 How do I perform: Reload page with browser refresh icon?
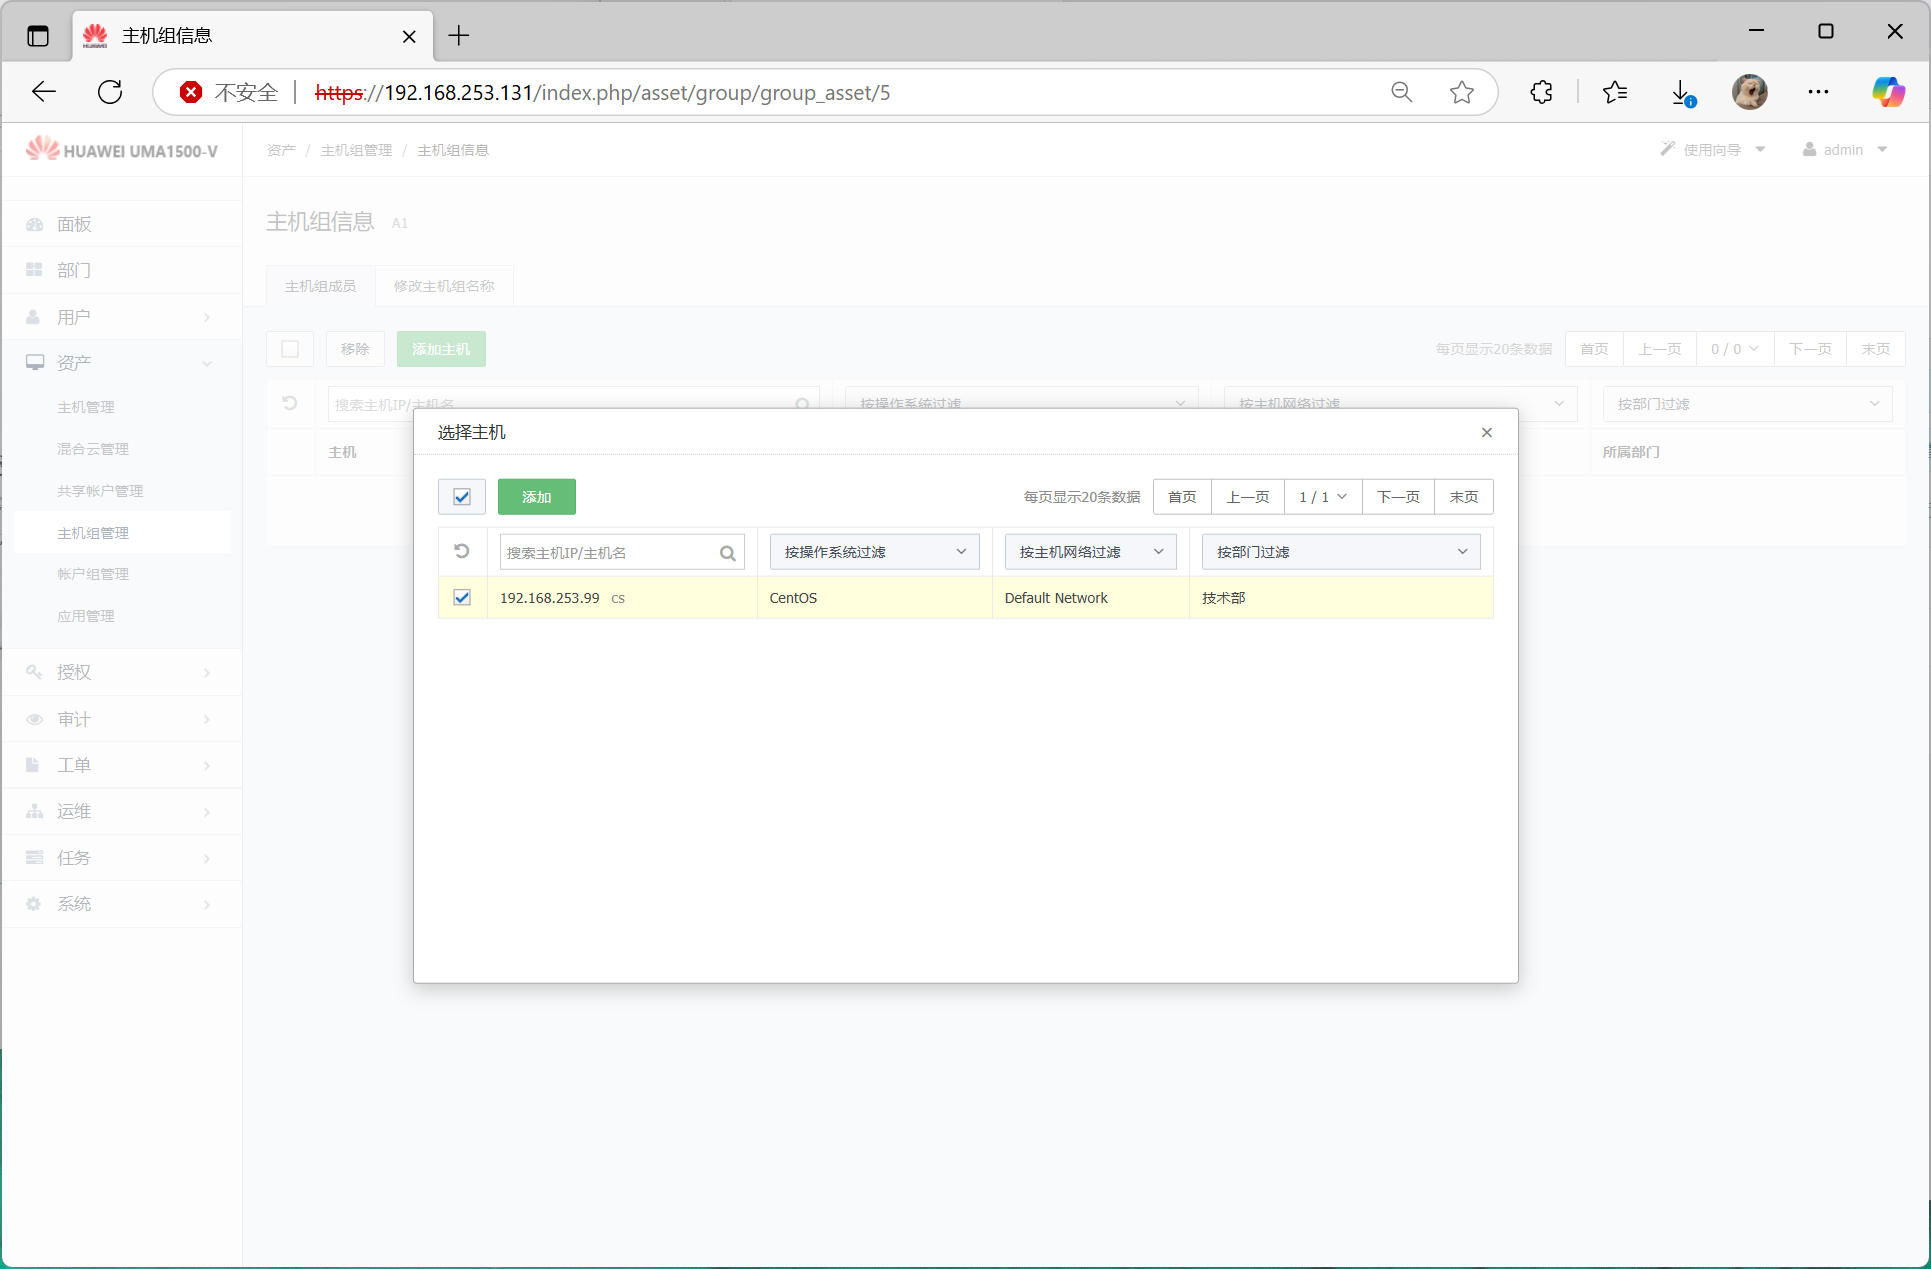(110, 92)
